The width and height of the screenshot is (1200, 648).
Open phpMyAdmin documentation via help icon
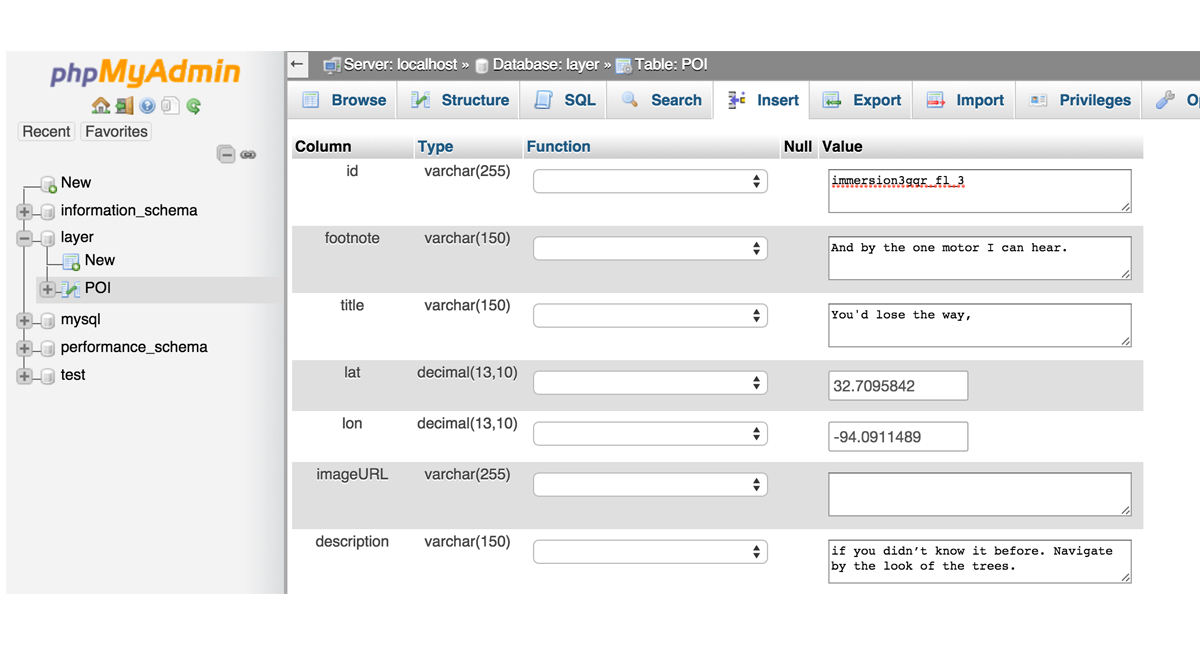tap(147, 106)
